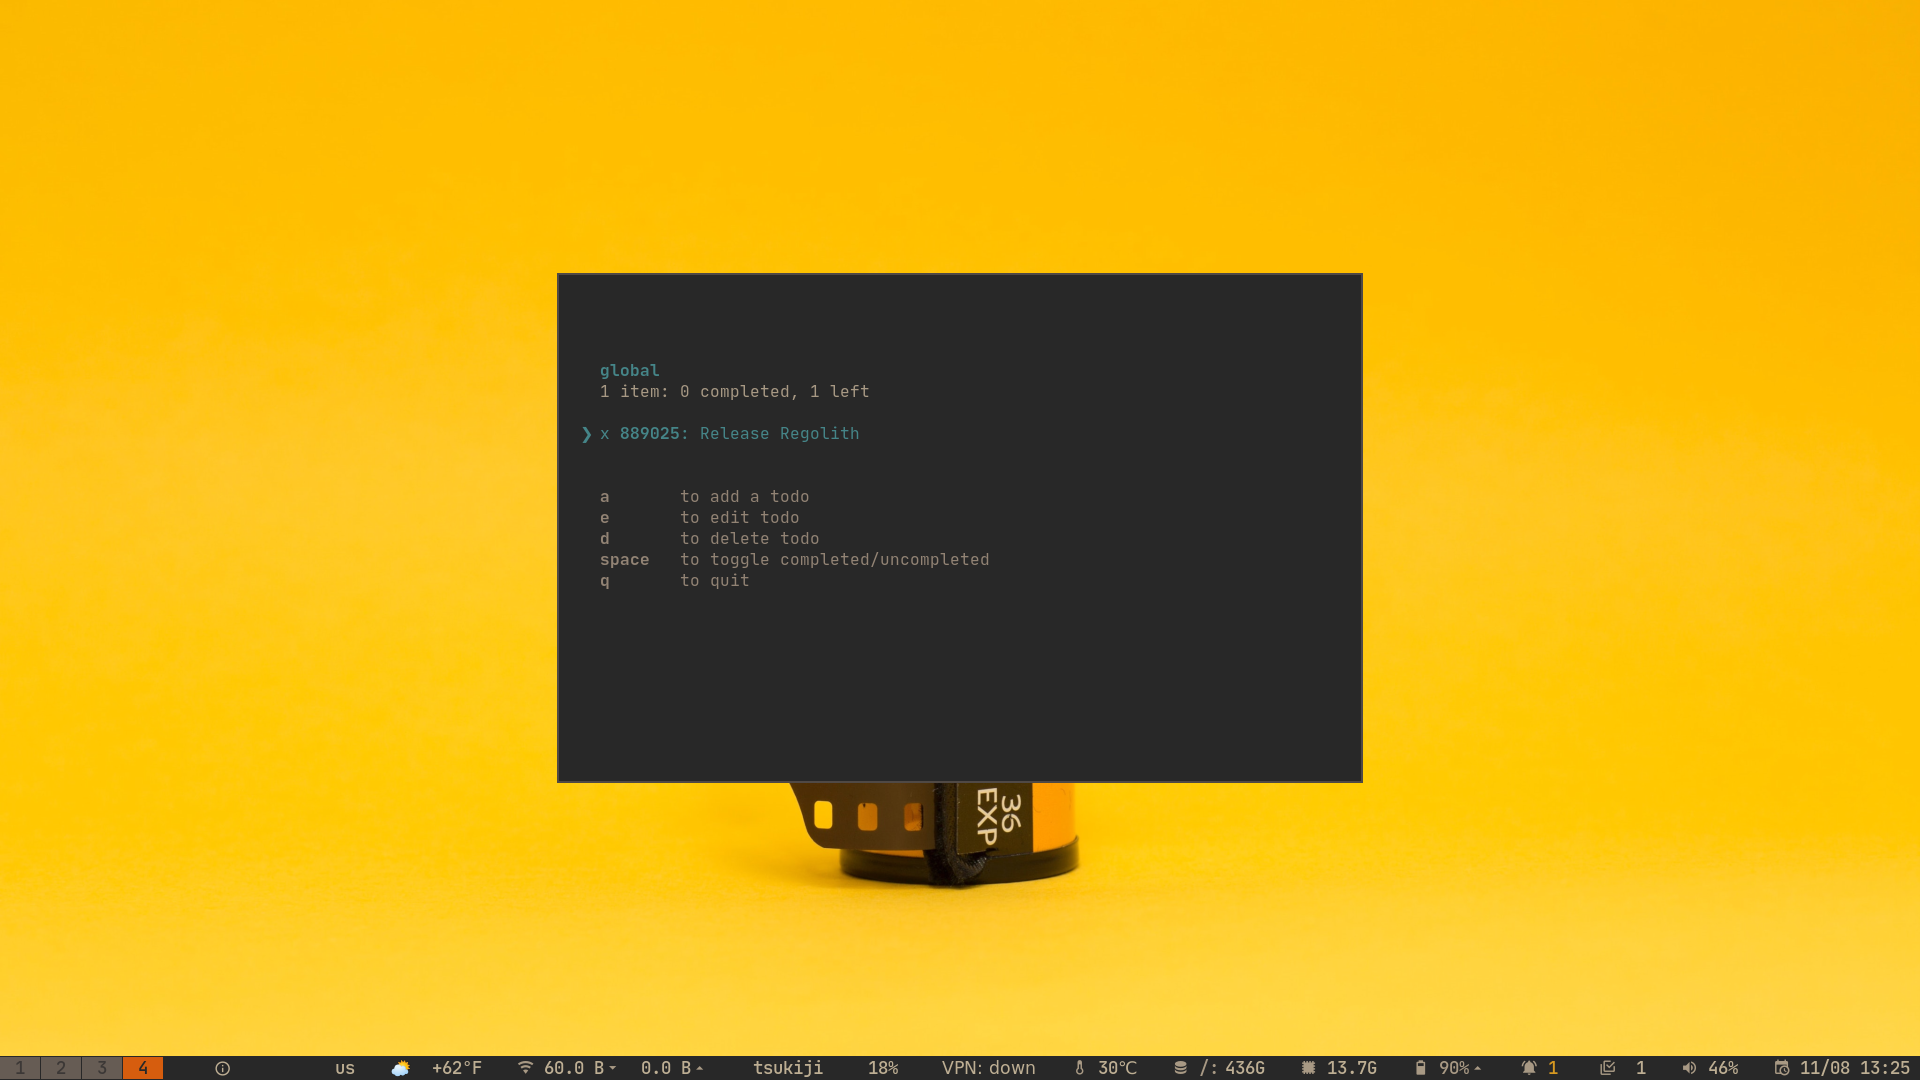This screenshot has height=1080, width=1920.
Task: Click the volume speaker icon
Action: click(1689, 1068)
